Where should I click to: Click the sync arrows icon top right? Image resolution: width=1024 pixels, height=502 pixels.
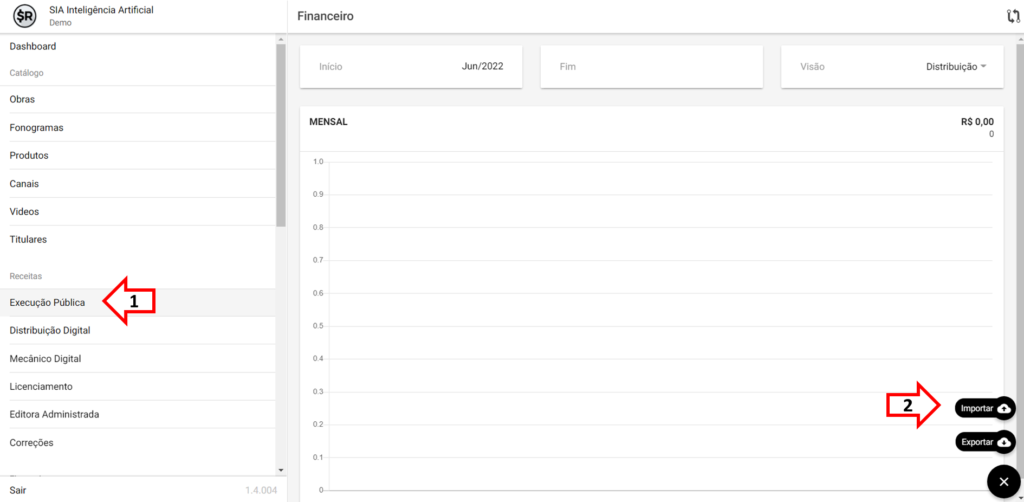point(1013,16)
